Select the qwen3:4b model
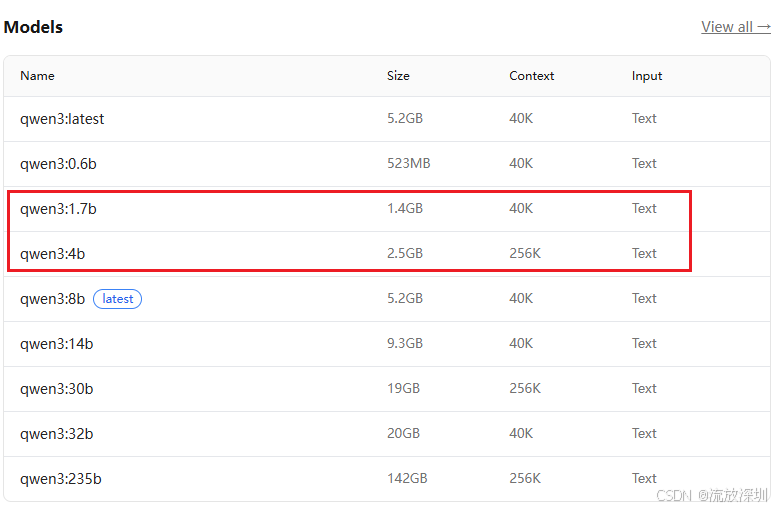Image resolution: width=775 pixels, height=509 pixels. (52, 254)
